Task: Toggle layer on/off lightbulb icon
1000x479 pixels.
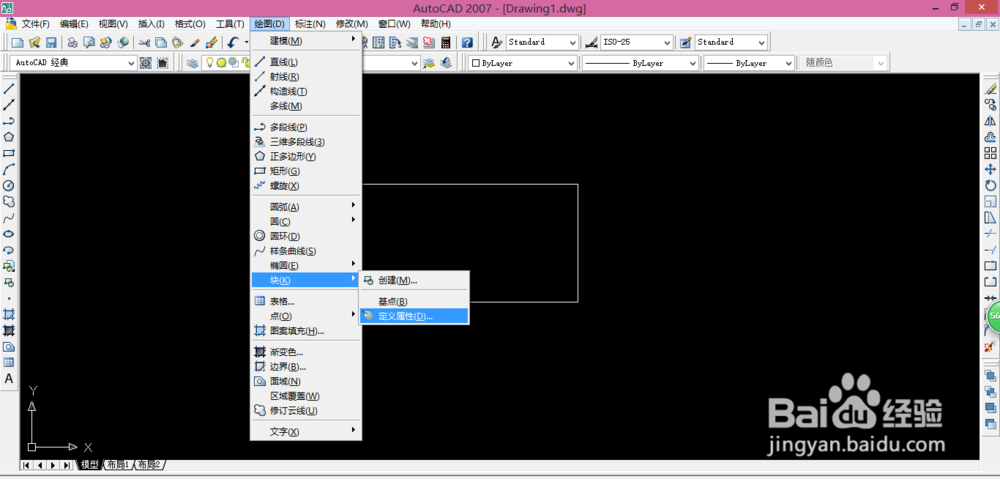Action: click(209, 63)
